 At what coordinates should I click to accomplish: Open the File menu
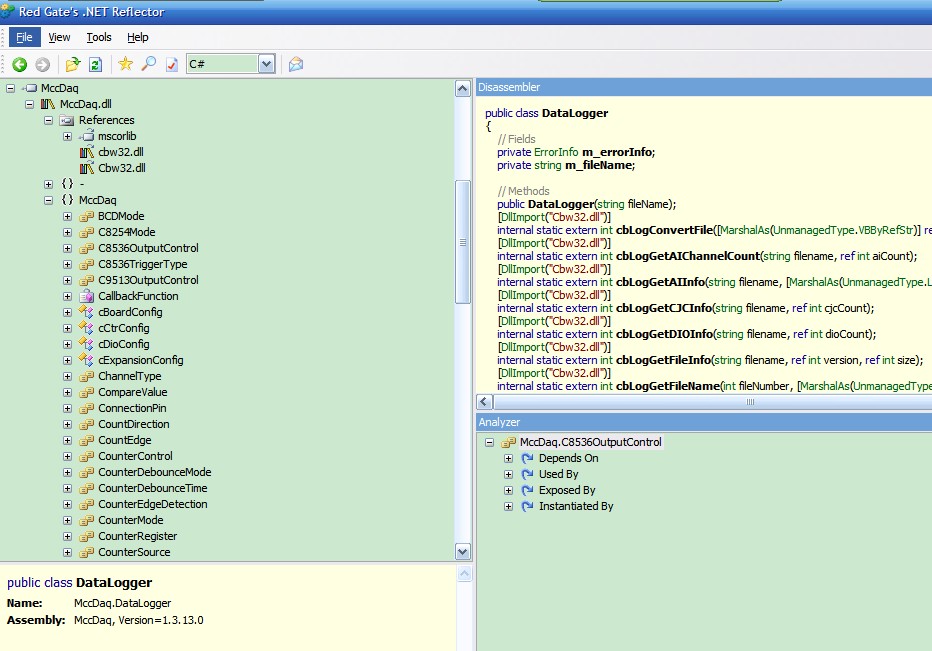(24, 37)
